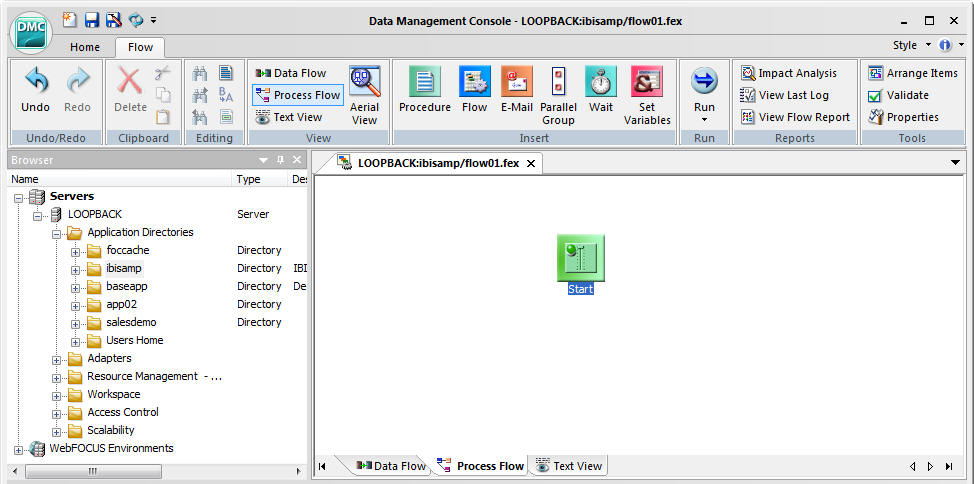Open the quick access toolbar customize arrow
974x484 pixels.
pyautogui.click(x=153, y=21)
